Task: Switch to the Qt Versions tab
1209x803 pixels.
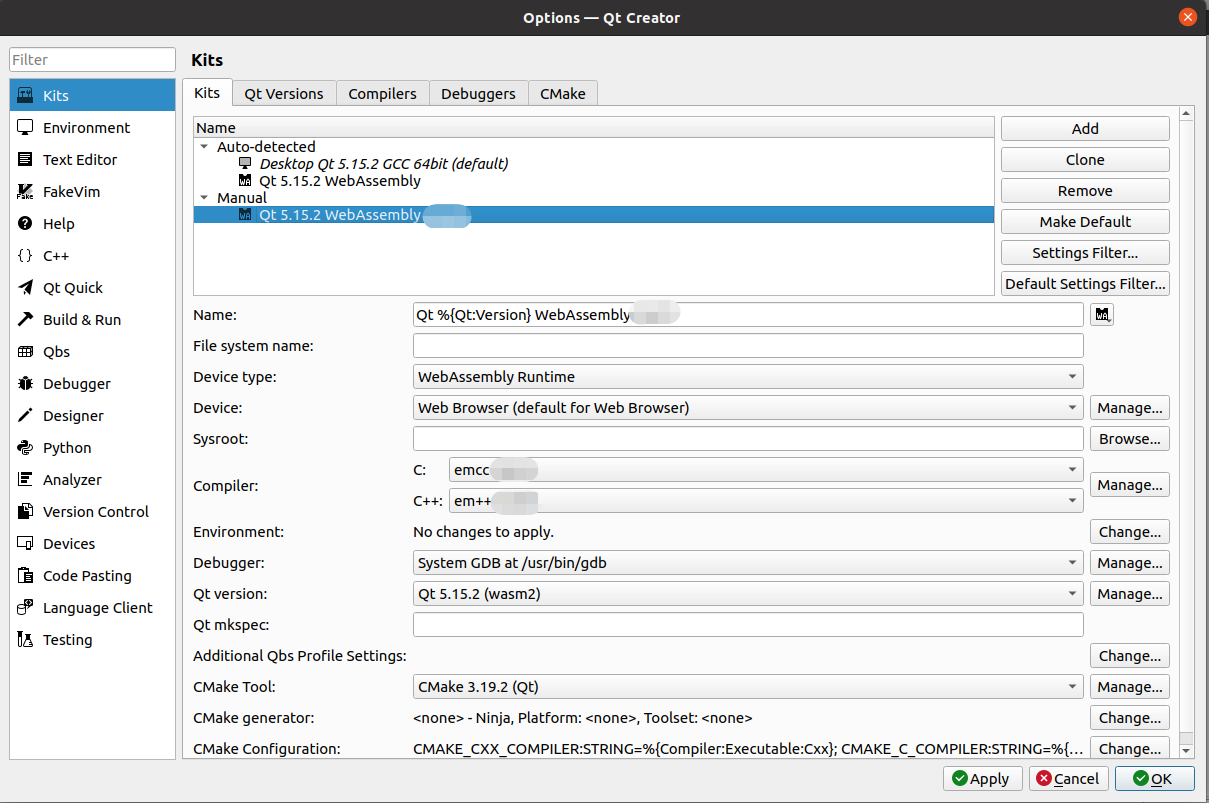Action: pos(283,93)
